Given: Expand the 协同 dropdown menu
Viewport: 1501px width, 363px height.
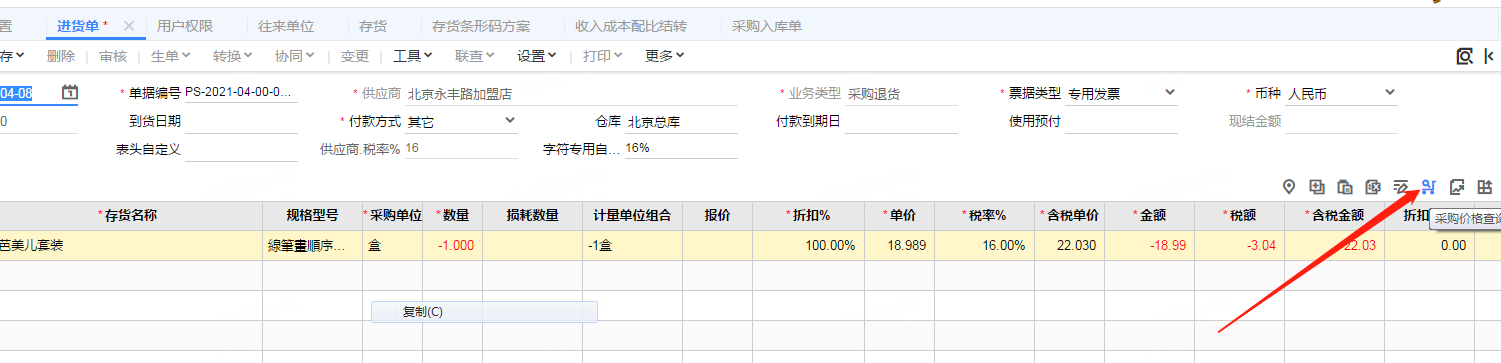Looking at the screenshot, I should click(x=295, y=56).
